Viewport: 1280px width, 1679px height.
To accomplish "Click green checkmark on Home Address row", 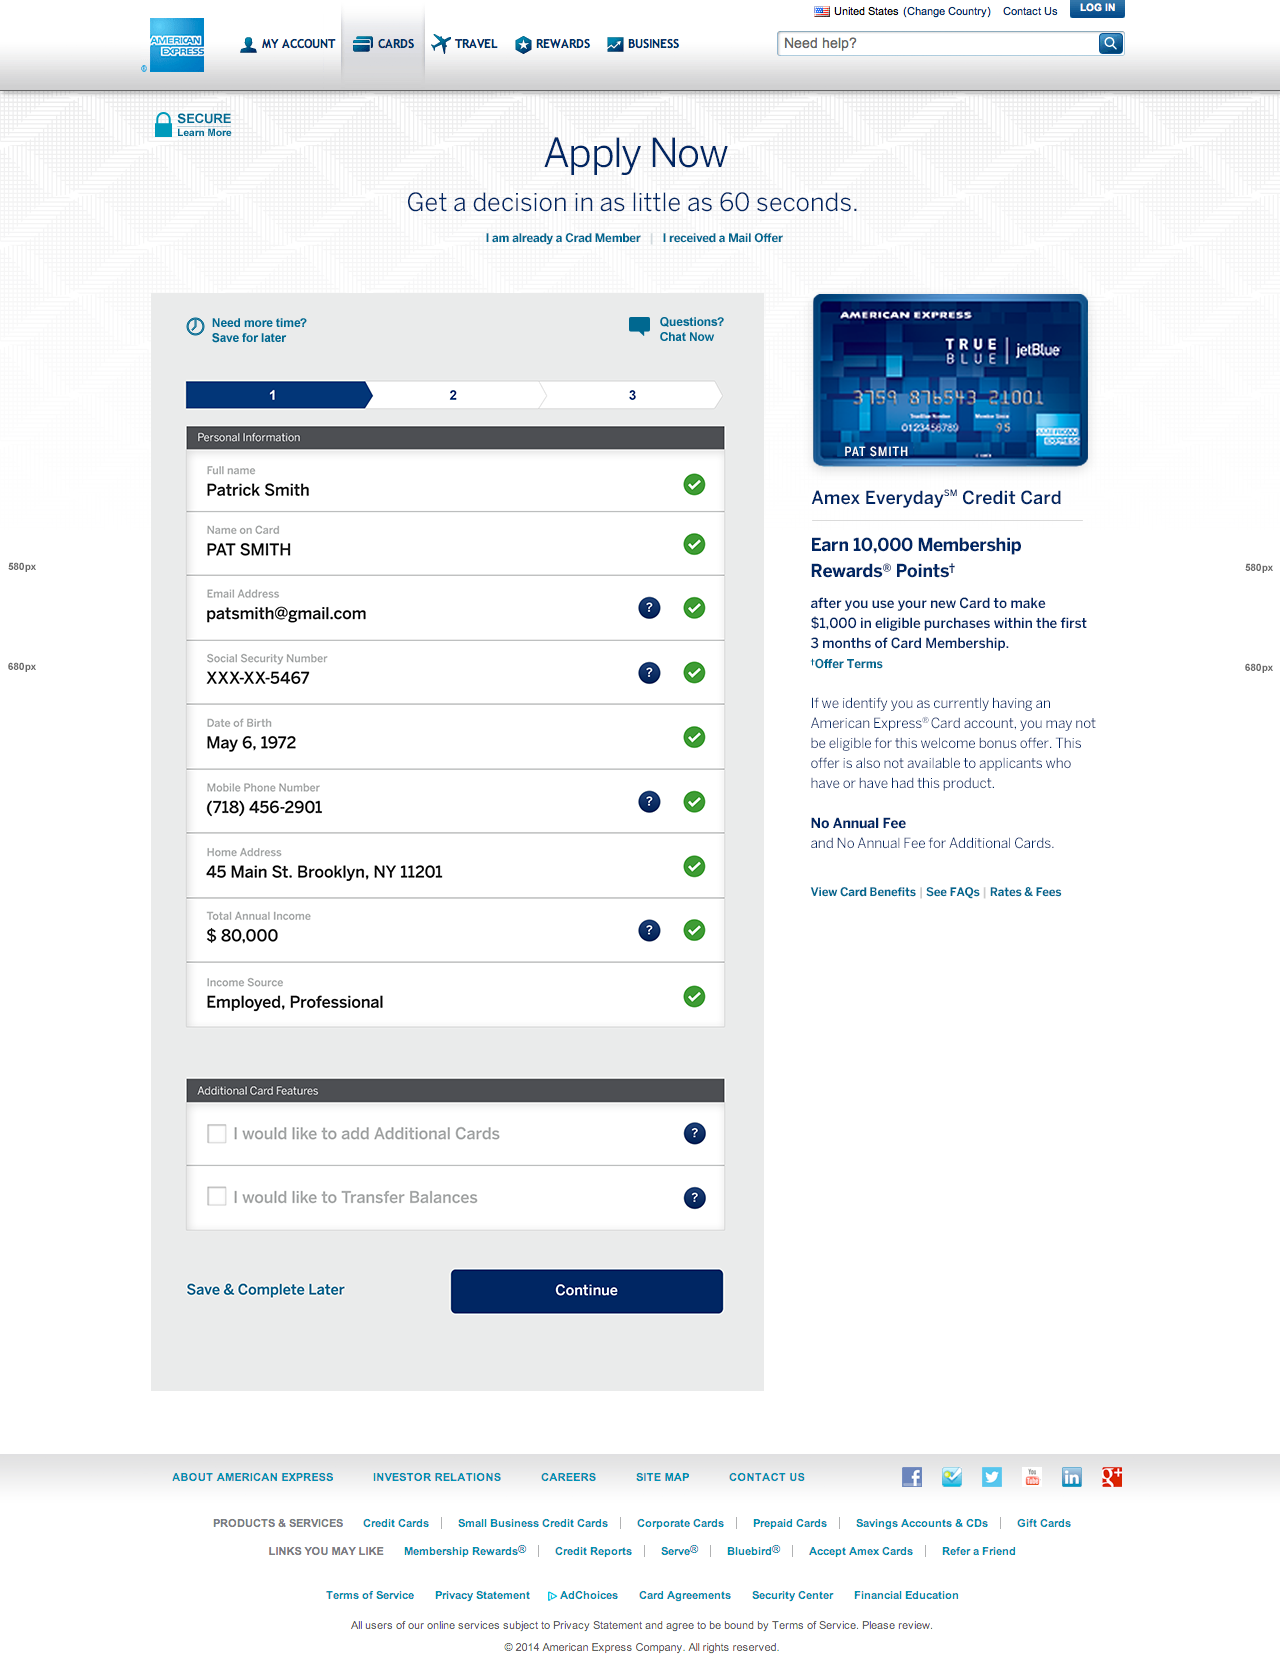I will click(694, 866).
